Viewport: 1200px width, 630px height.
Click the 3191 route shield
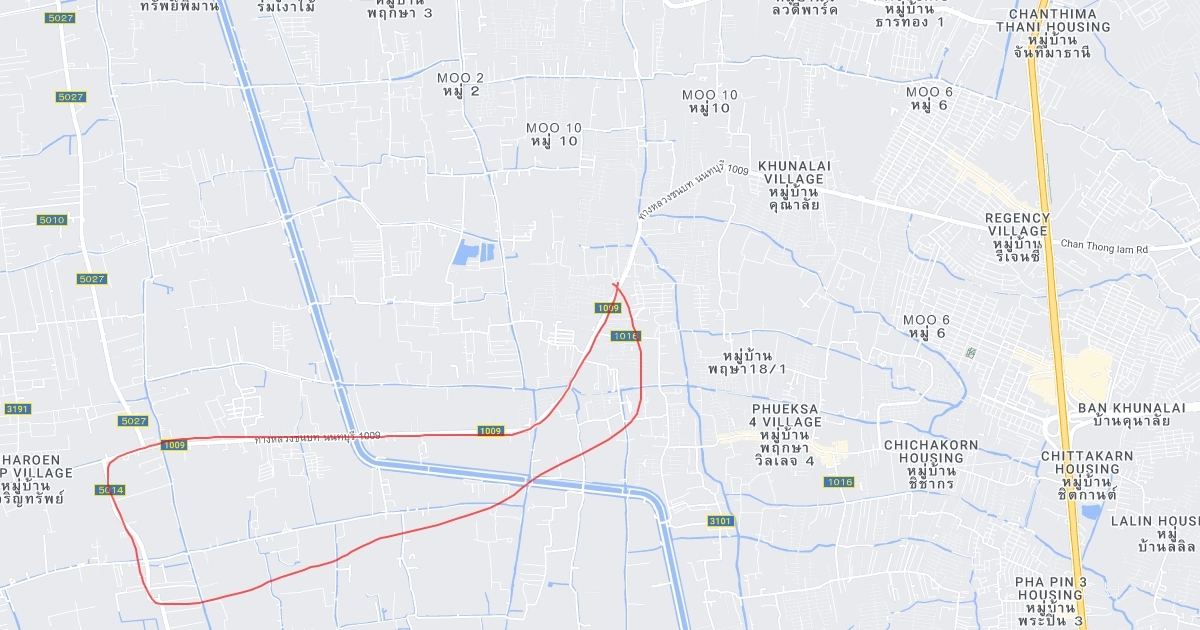coord(17,409)
